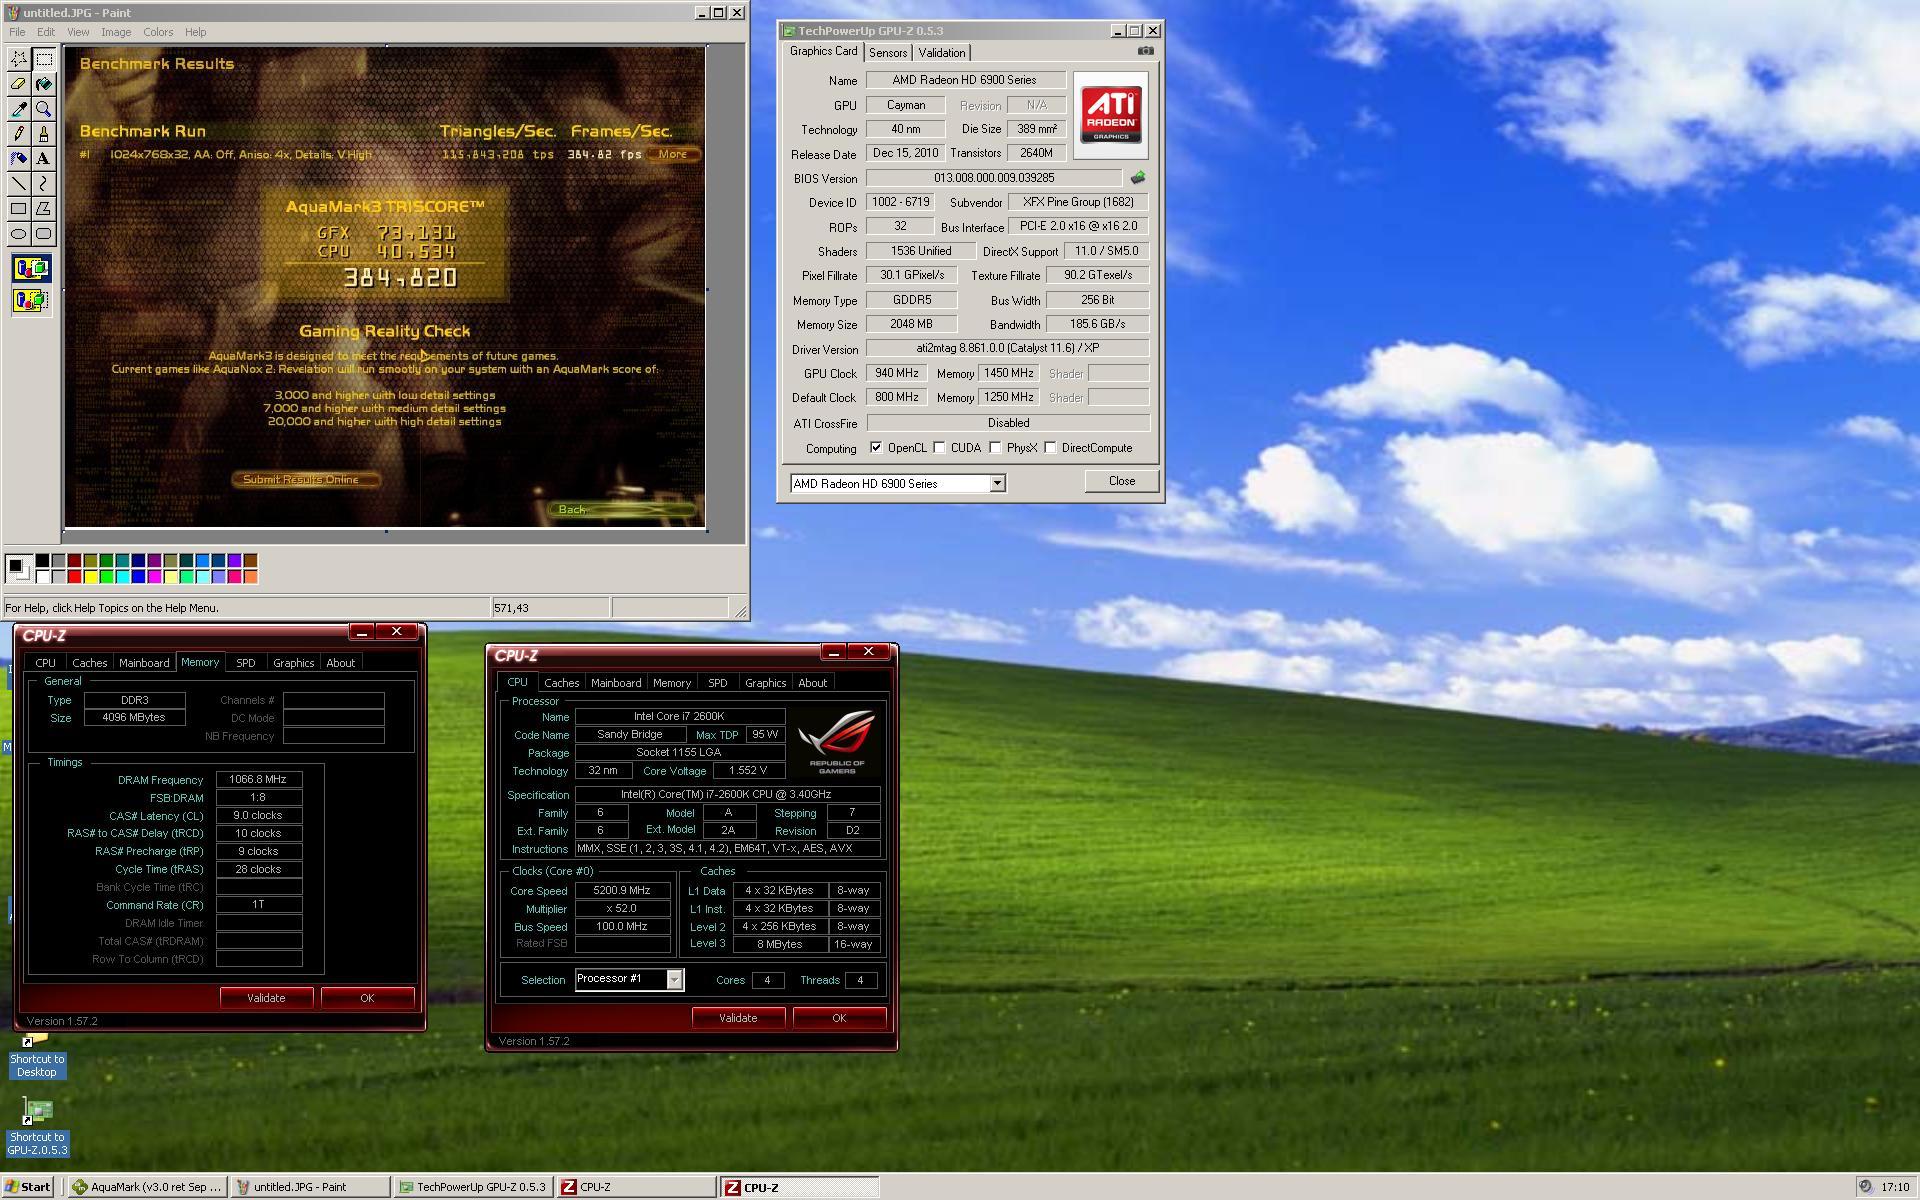The width and height of the screenshot is (1920, 1200).
Task: Choose the Pencil tool in Paint
Action: (19, 134)
